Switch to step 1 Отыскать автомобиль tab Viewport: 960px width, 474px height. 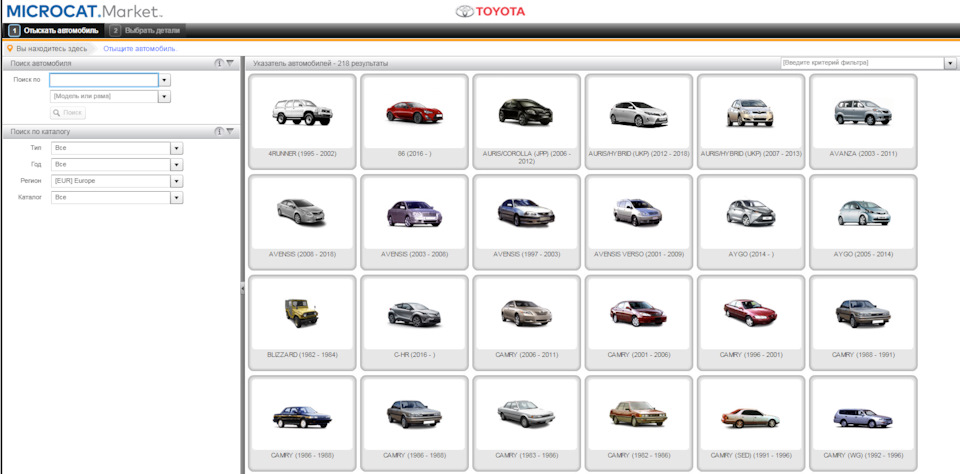pyautogui.click(x=54, y=30)
